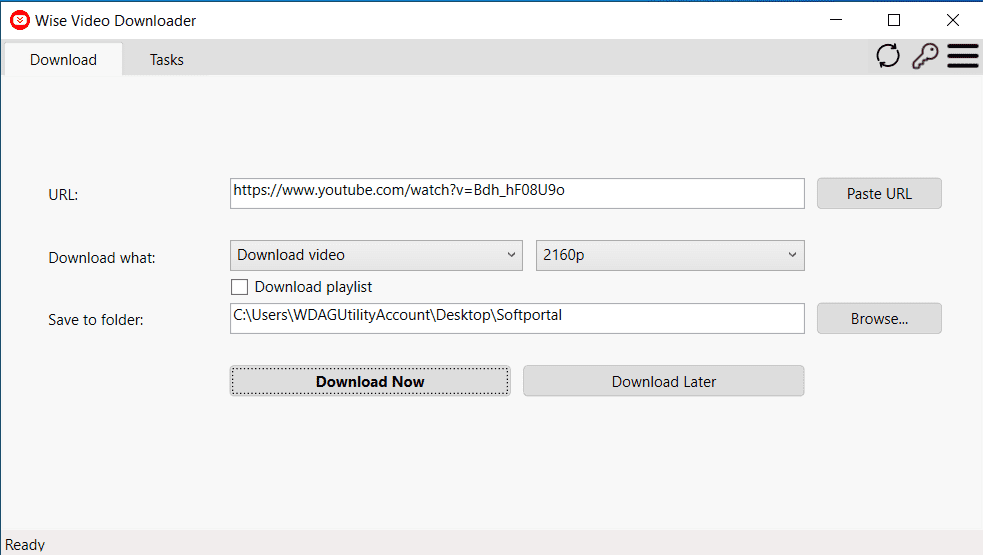The height and width of the screenshot is (555, 983).
Task: Click the Save to folder path field
Action: (517, 319)
